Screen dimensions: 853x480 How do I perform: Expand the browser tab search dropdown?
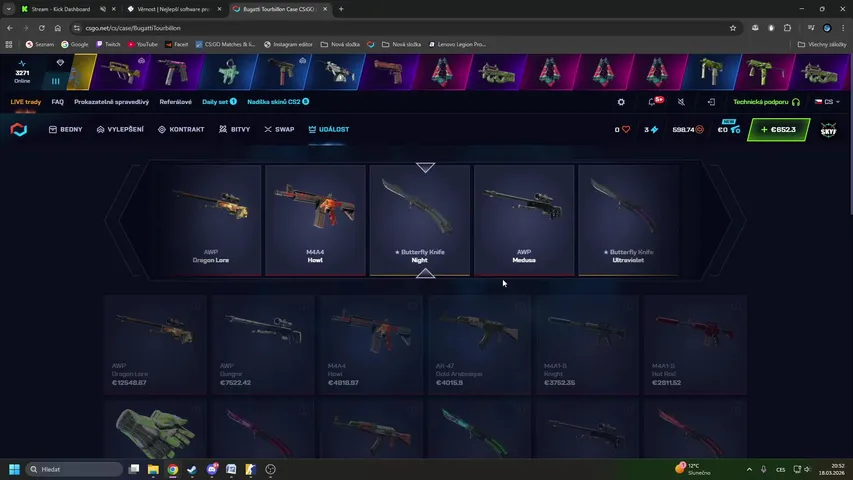(x=9, y=9)
